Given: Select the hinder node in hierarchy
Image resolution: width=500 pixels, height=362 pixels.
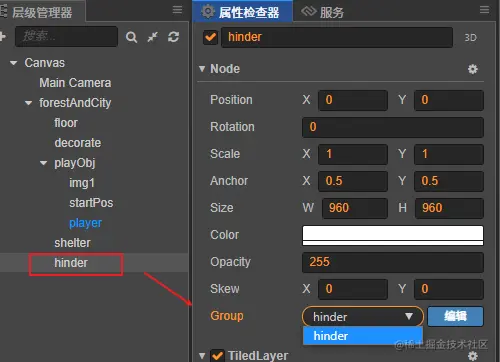Looking at the screenshot, I should click(x=71, y=263).
